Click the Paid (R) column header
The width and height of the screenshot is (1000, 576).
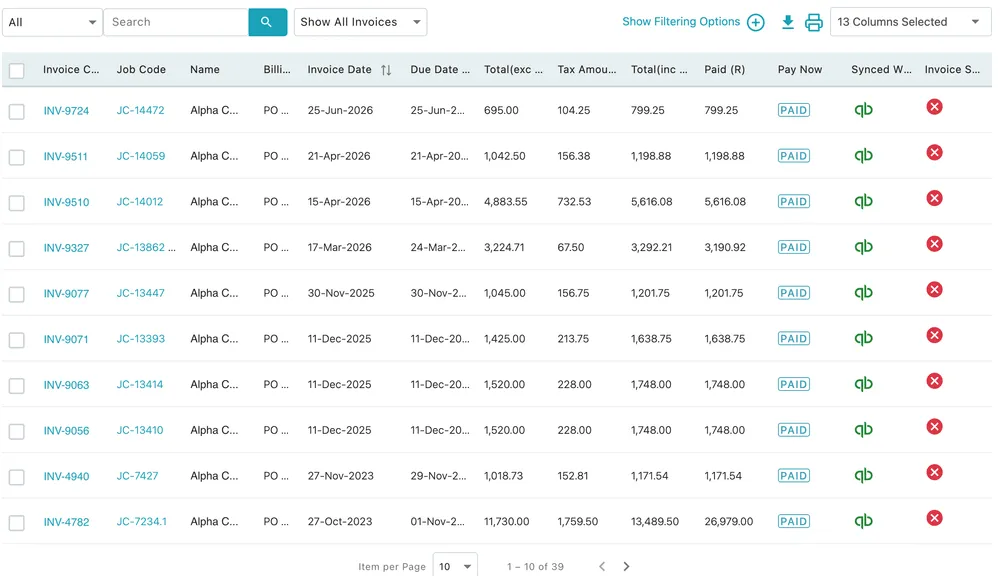tap(724, 70)
